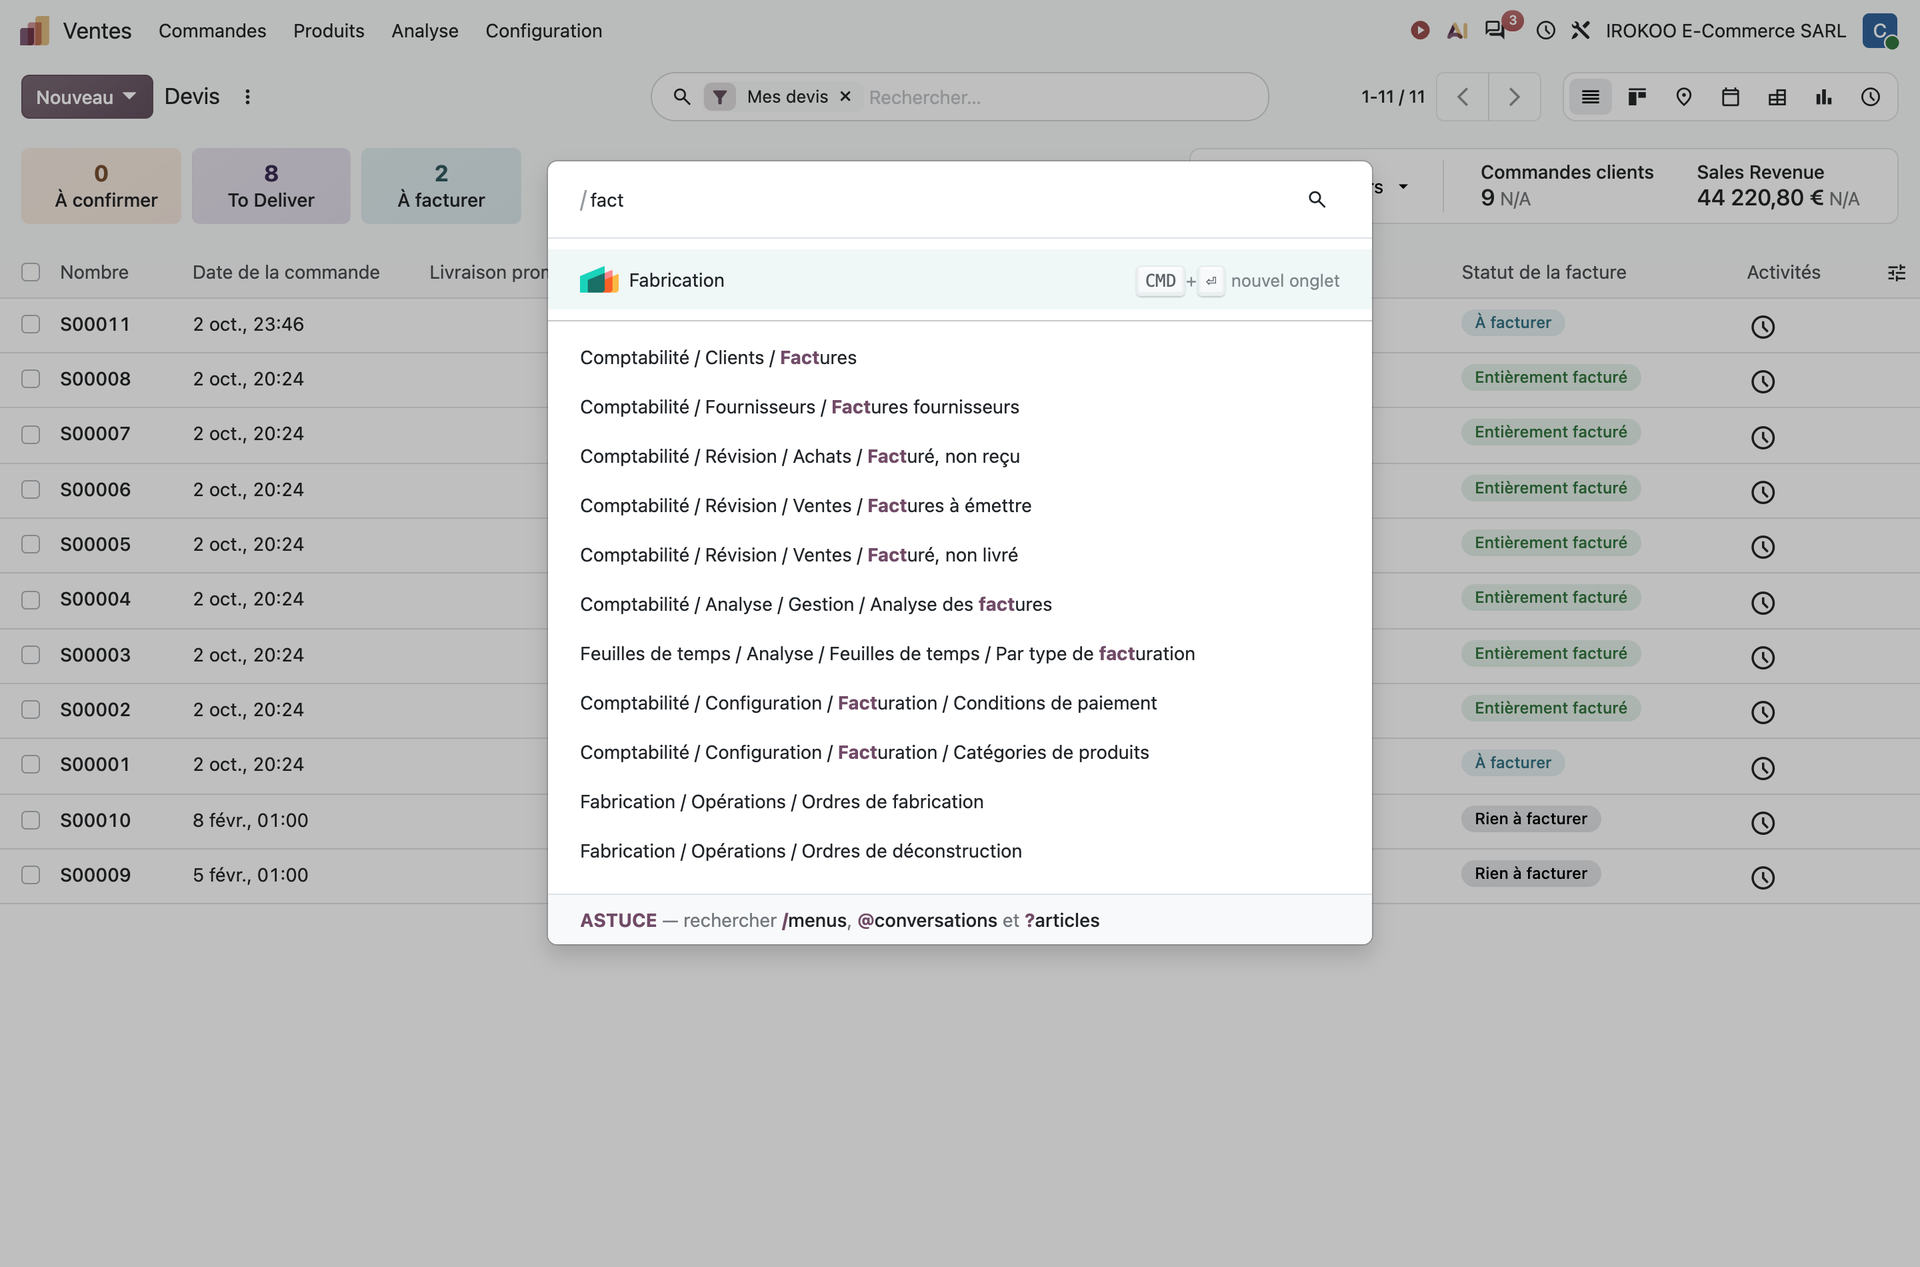Image resolution: width=1920 pixels, height=1267 pixels.
Task: Open the AI assistant icon in top bar
Action: tap(1457, 31)
